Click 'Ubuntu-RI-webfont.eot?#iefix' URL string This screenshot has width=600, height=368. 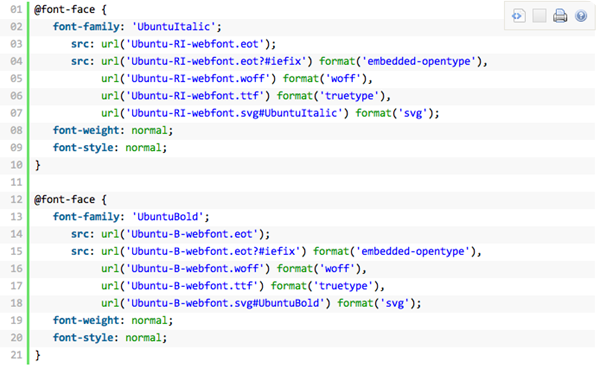pyautogui.click(x=218, y=61)
